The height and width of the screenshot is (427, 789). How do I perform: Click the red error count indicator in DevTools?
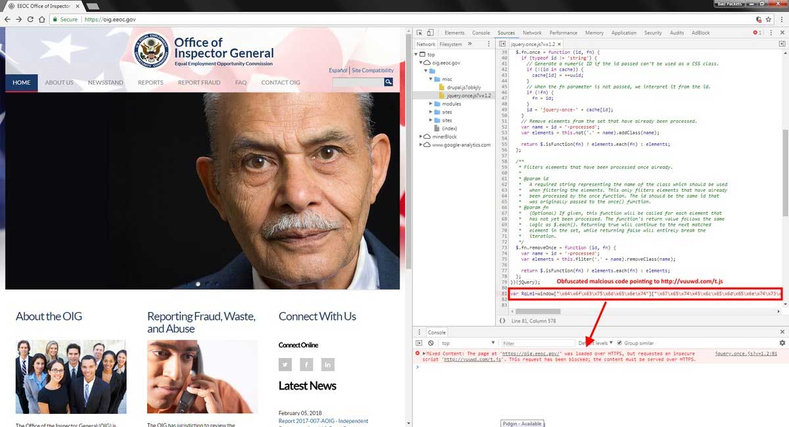pos(757,33)
